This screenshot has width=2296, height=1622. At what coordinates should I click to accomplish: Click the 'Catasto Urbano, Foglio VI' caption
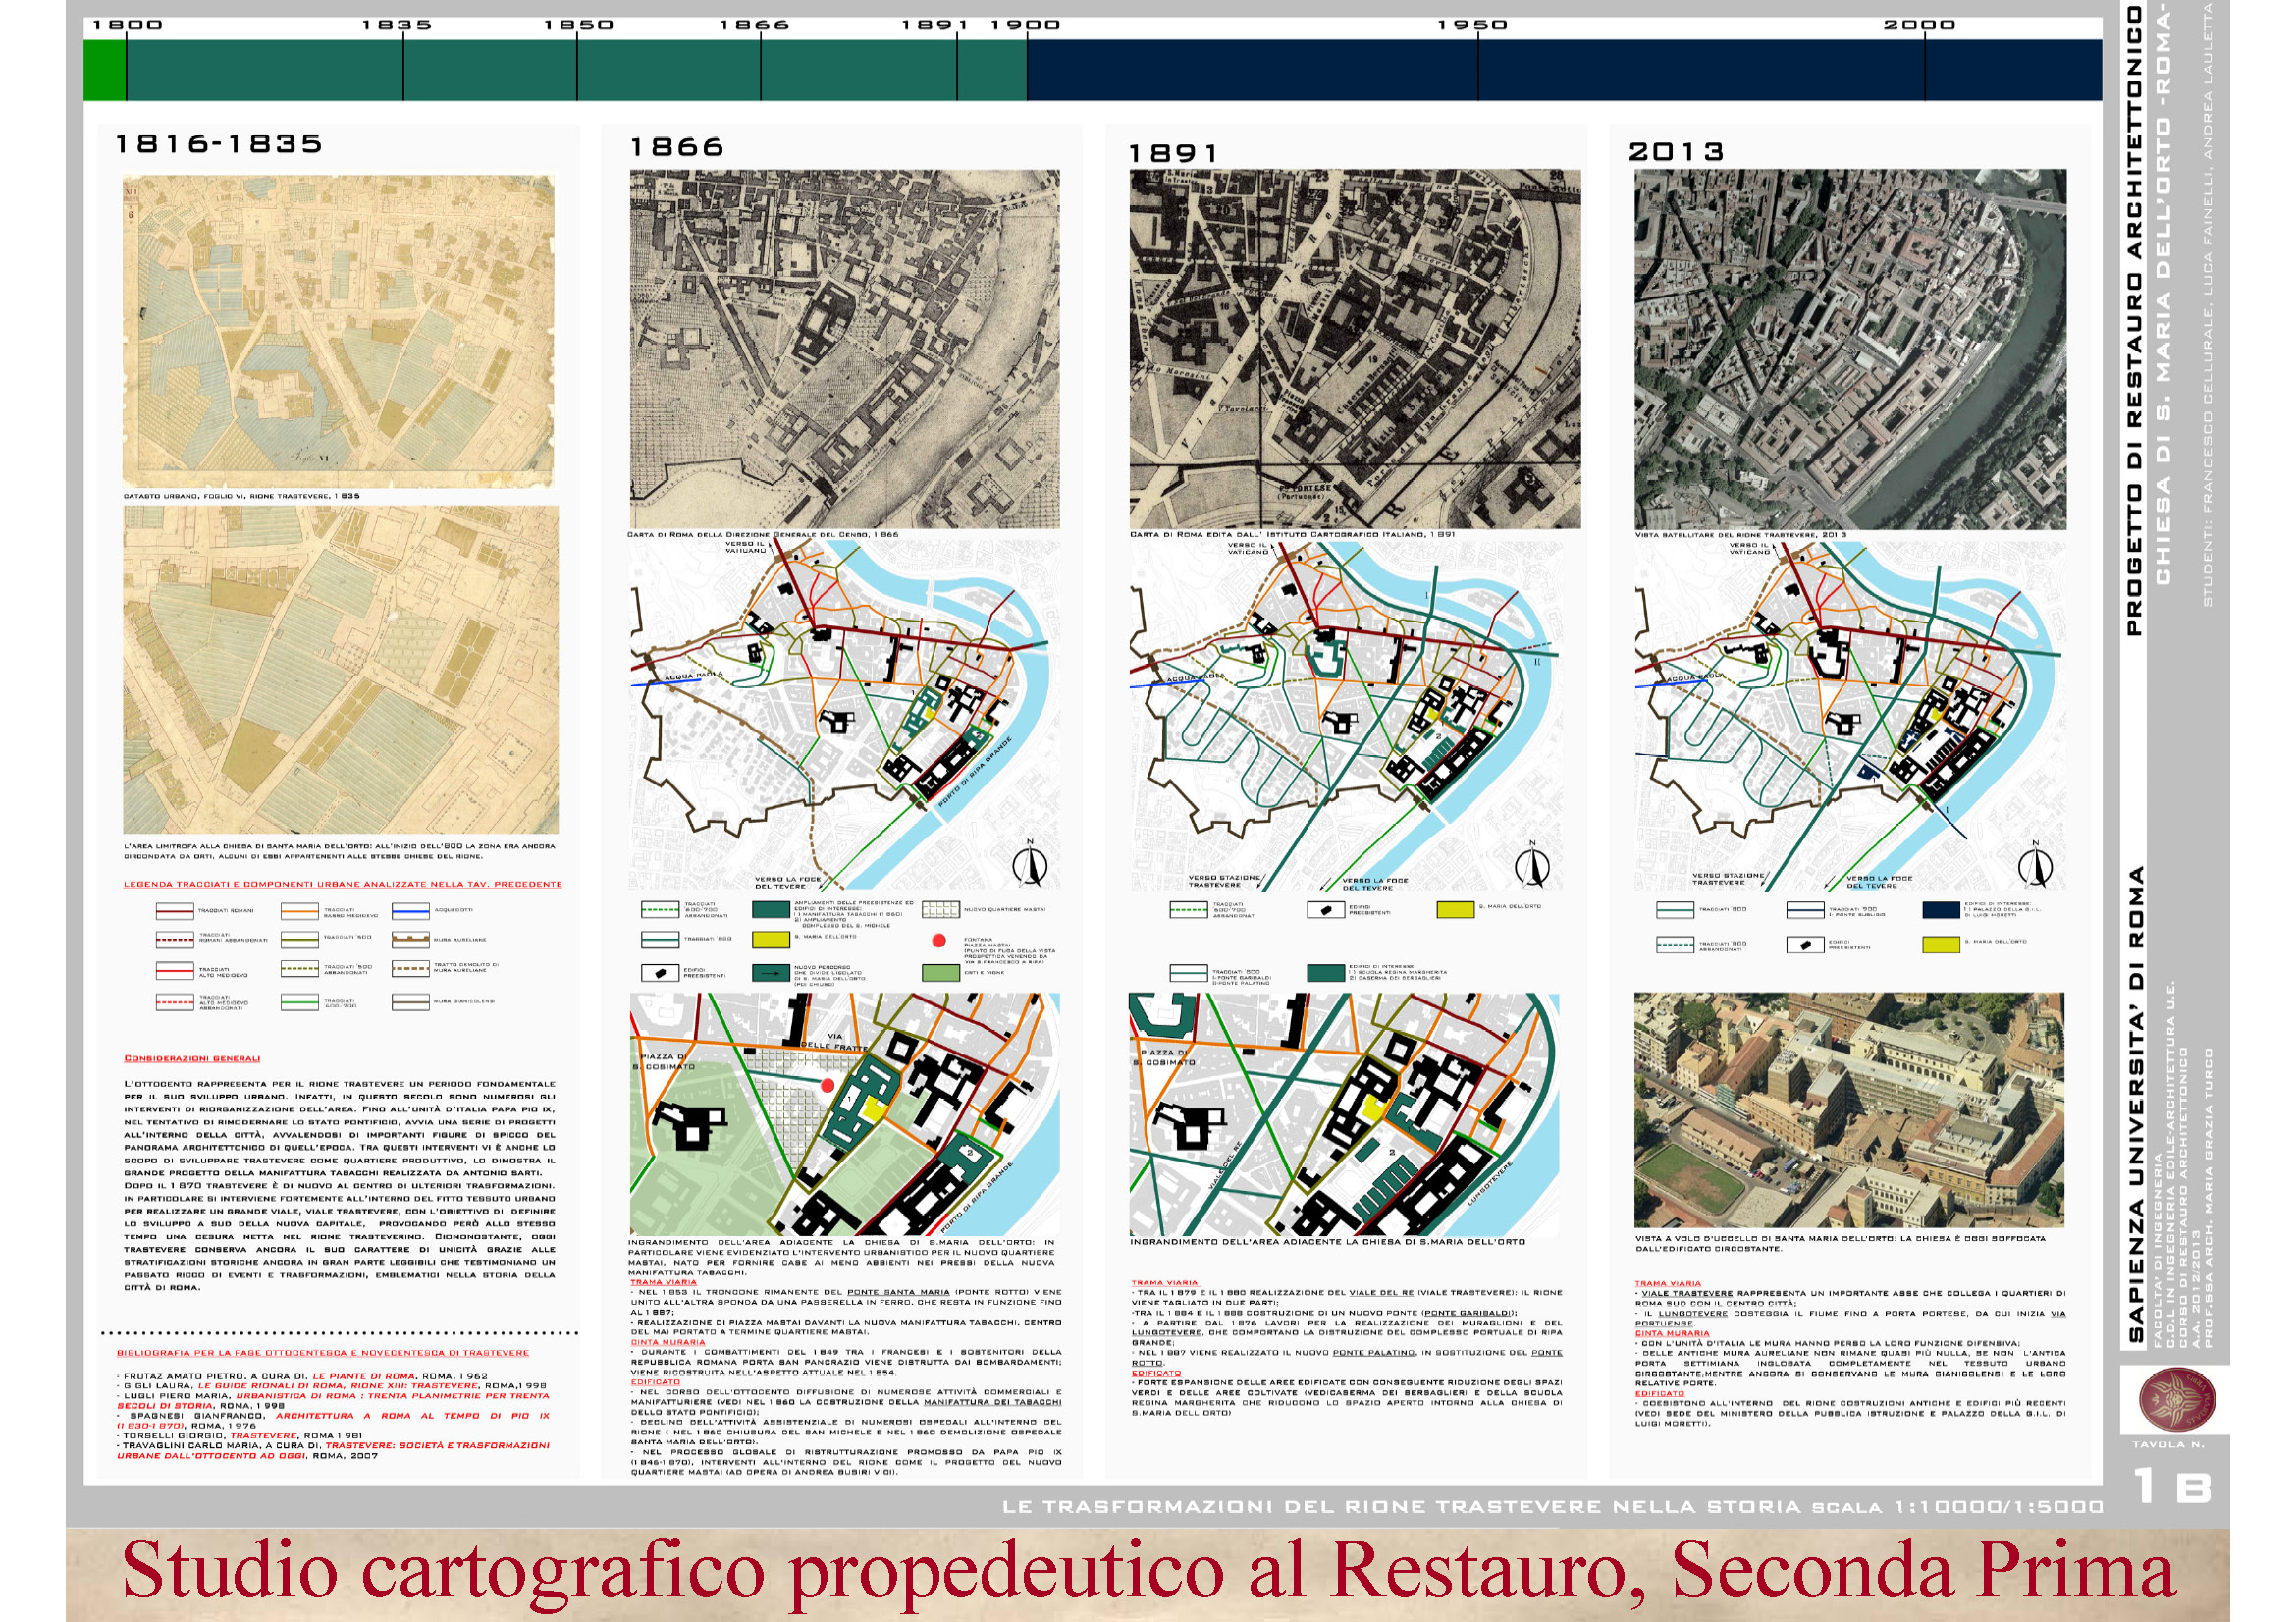242,496
